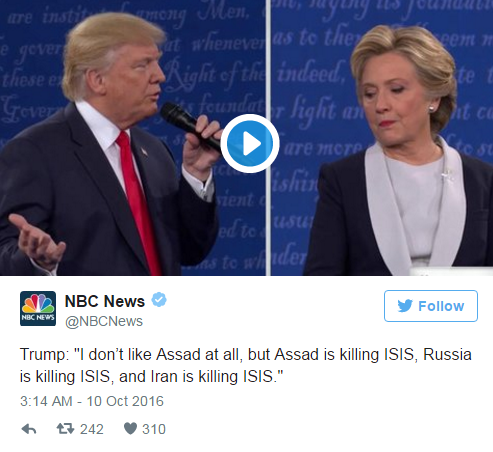View the 242 retweets count
Viewport: 493px width, 452px height.
92,429
